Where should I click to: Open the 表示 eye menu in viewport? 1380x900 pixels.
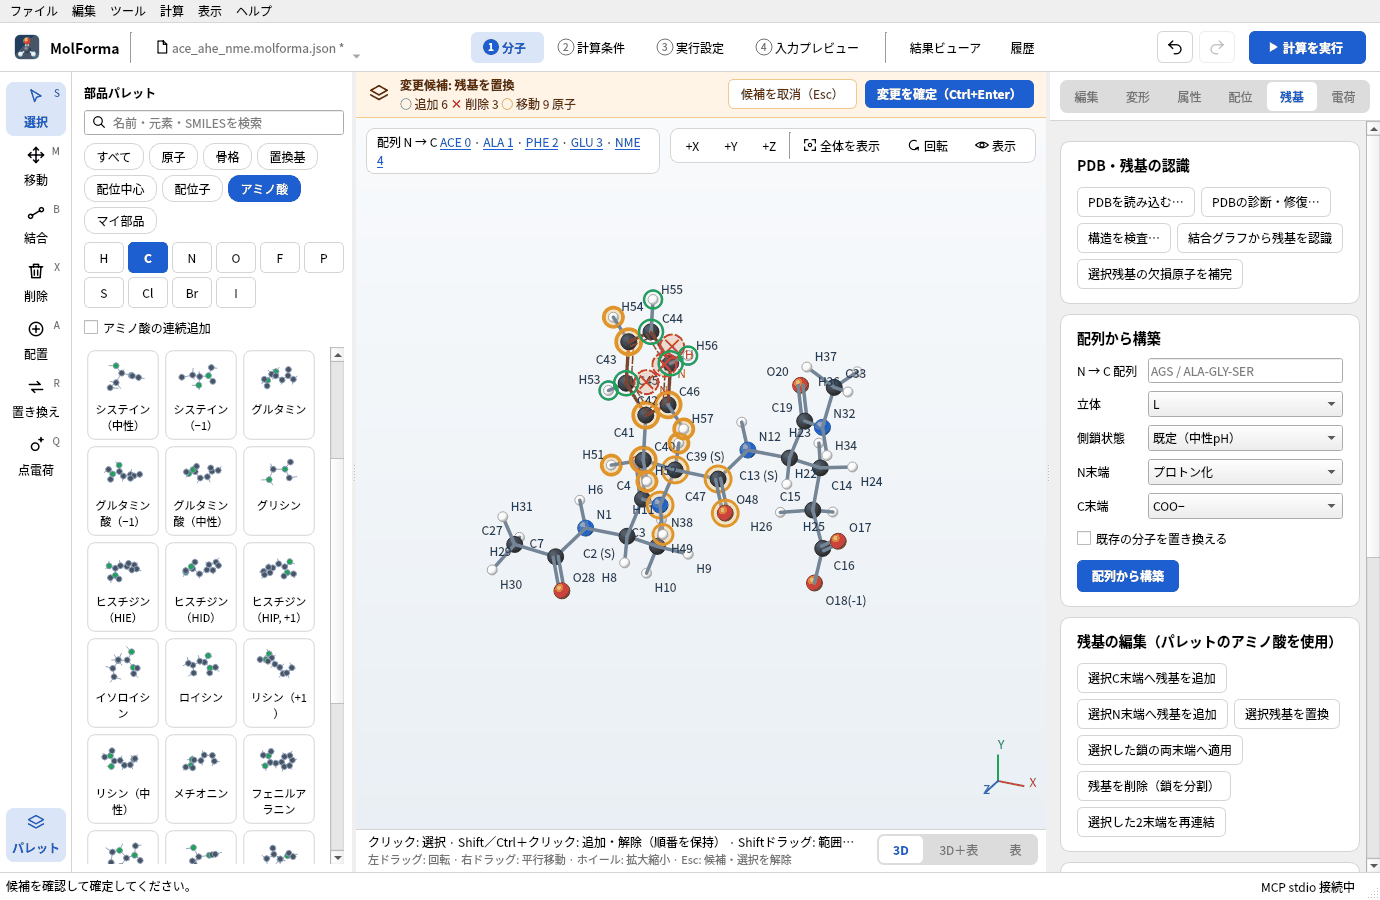(995, 146)
